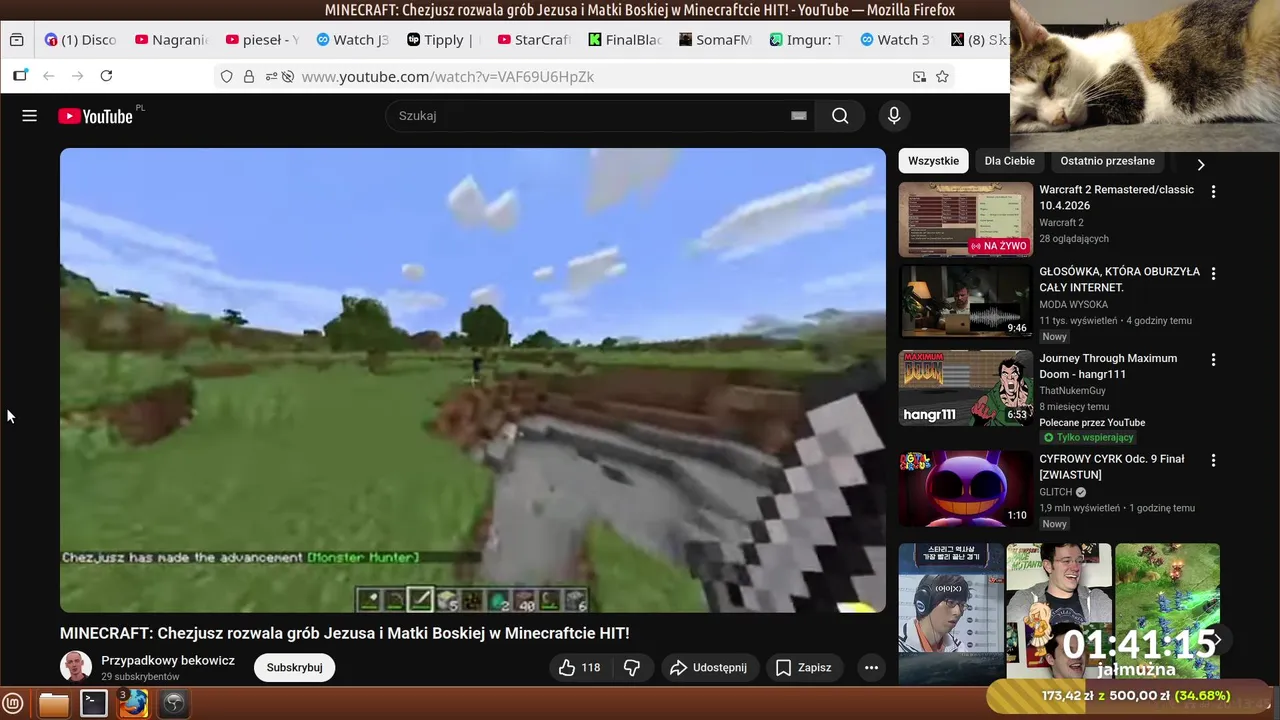Screen dimensions: 1280x720
Task: Switch to the StarCraft tab
Action: coord(533,40)
